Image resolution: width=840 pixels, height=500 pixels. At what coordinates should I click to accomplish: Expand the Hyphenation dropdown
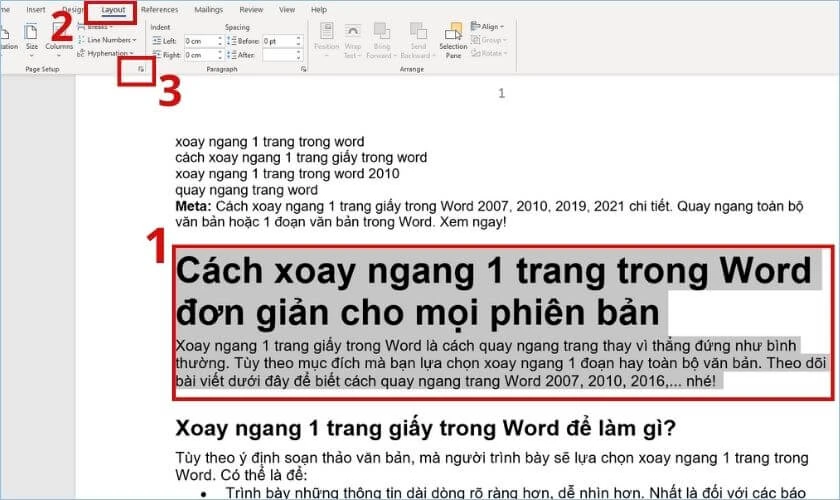tap(106, 54)
